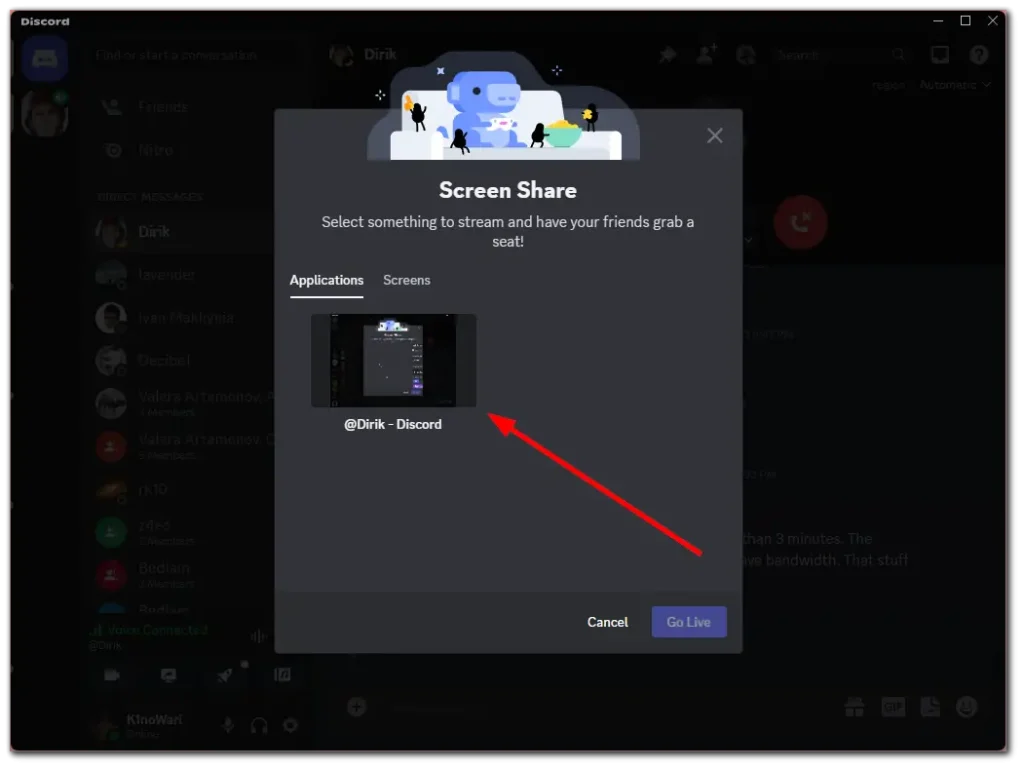Open the GIF picker in the message bar

[x=893, y=706]
